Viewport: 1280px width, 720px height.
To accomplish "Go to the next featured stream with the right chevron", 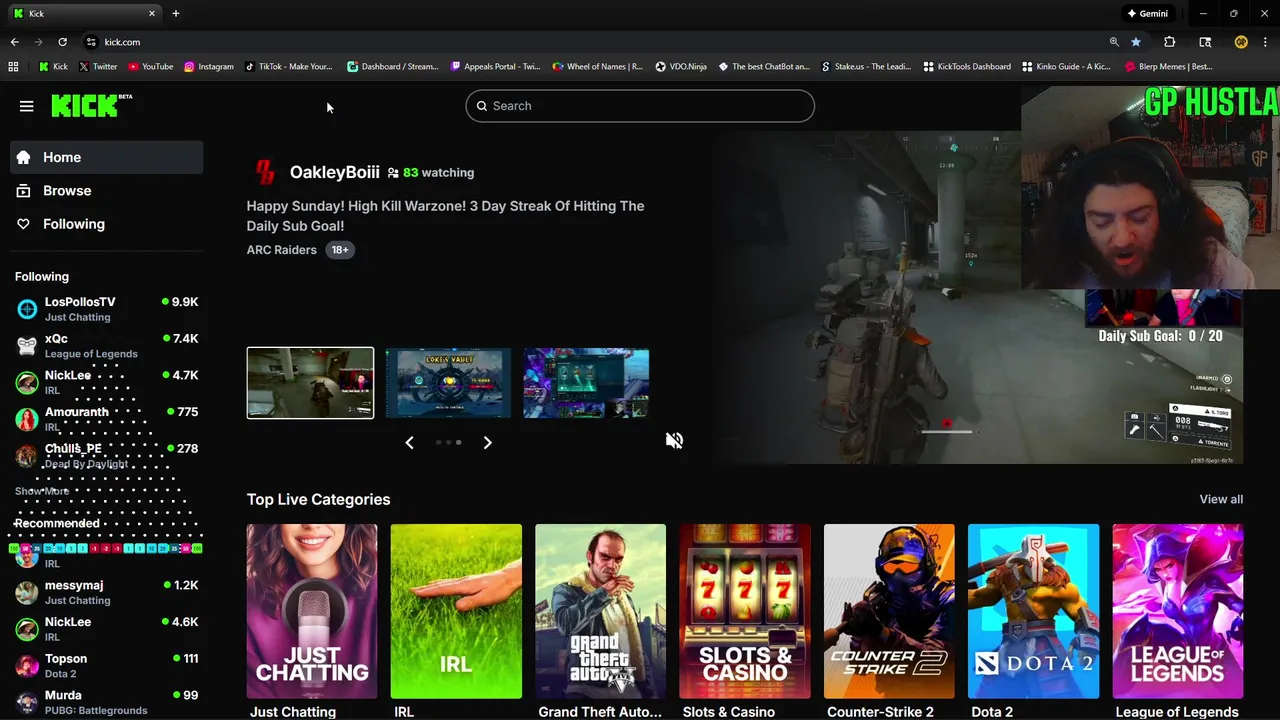I will coord(487,442).
